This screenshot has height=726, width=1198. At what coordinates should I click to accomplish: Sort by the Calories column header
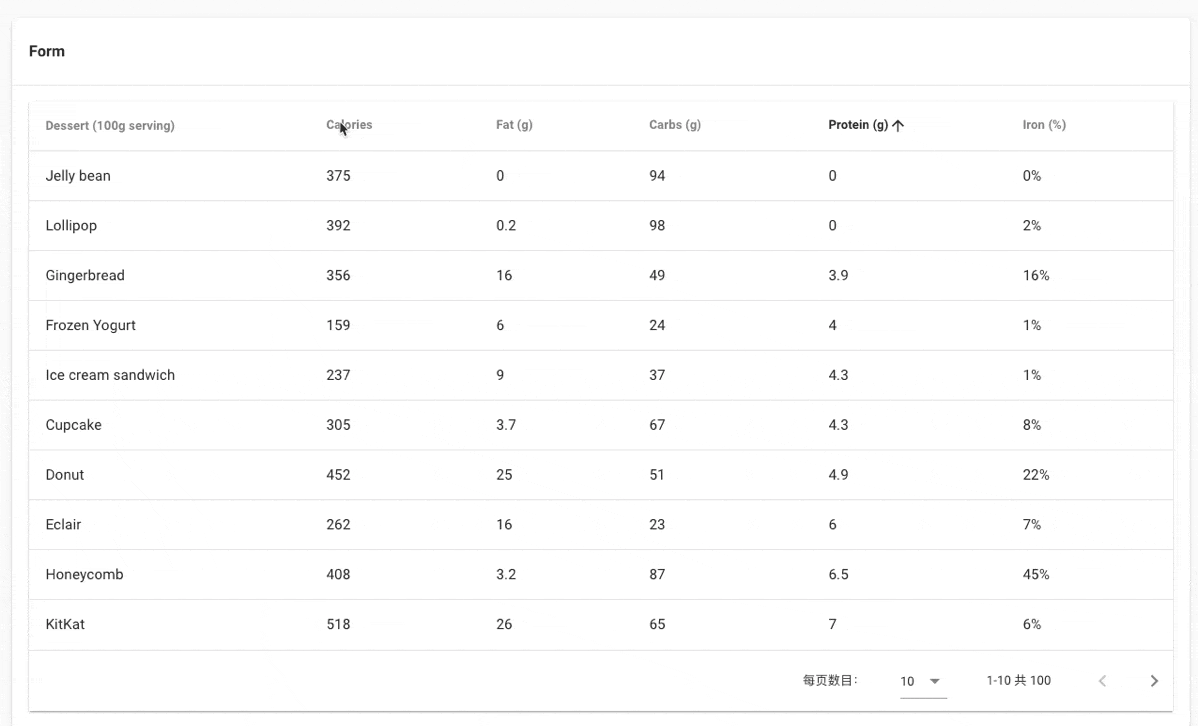pyautogui.click(x=349, y=125)
